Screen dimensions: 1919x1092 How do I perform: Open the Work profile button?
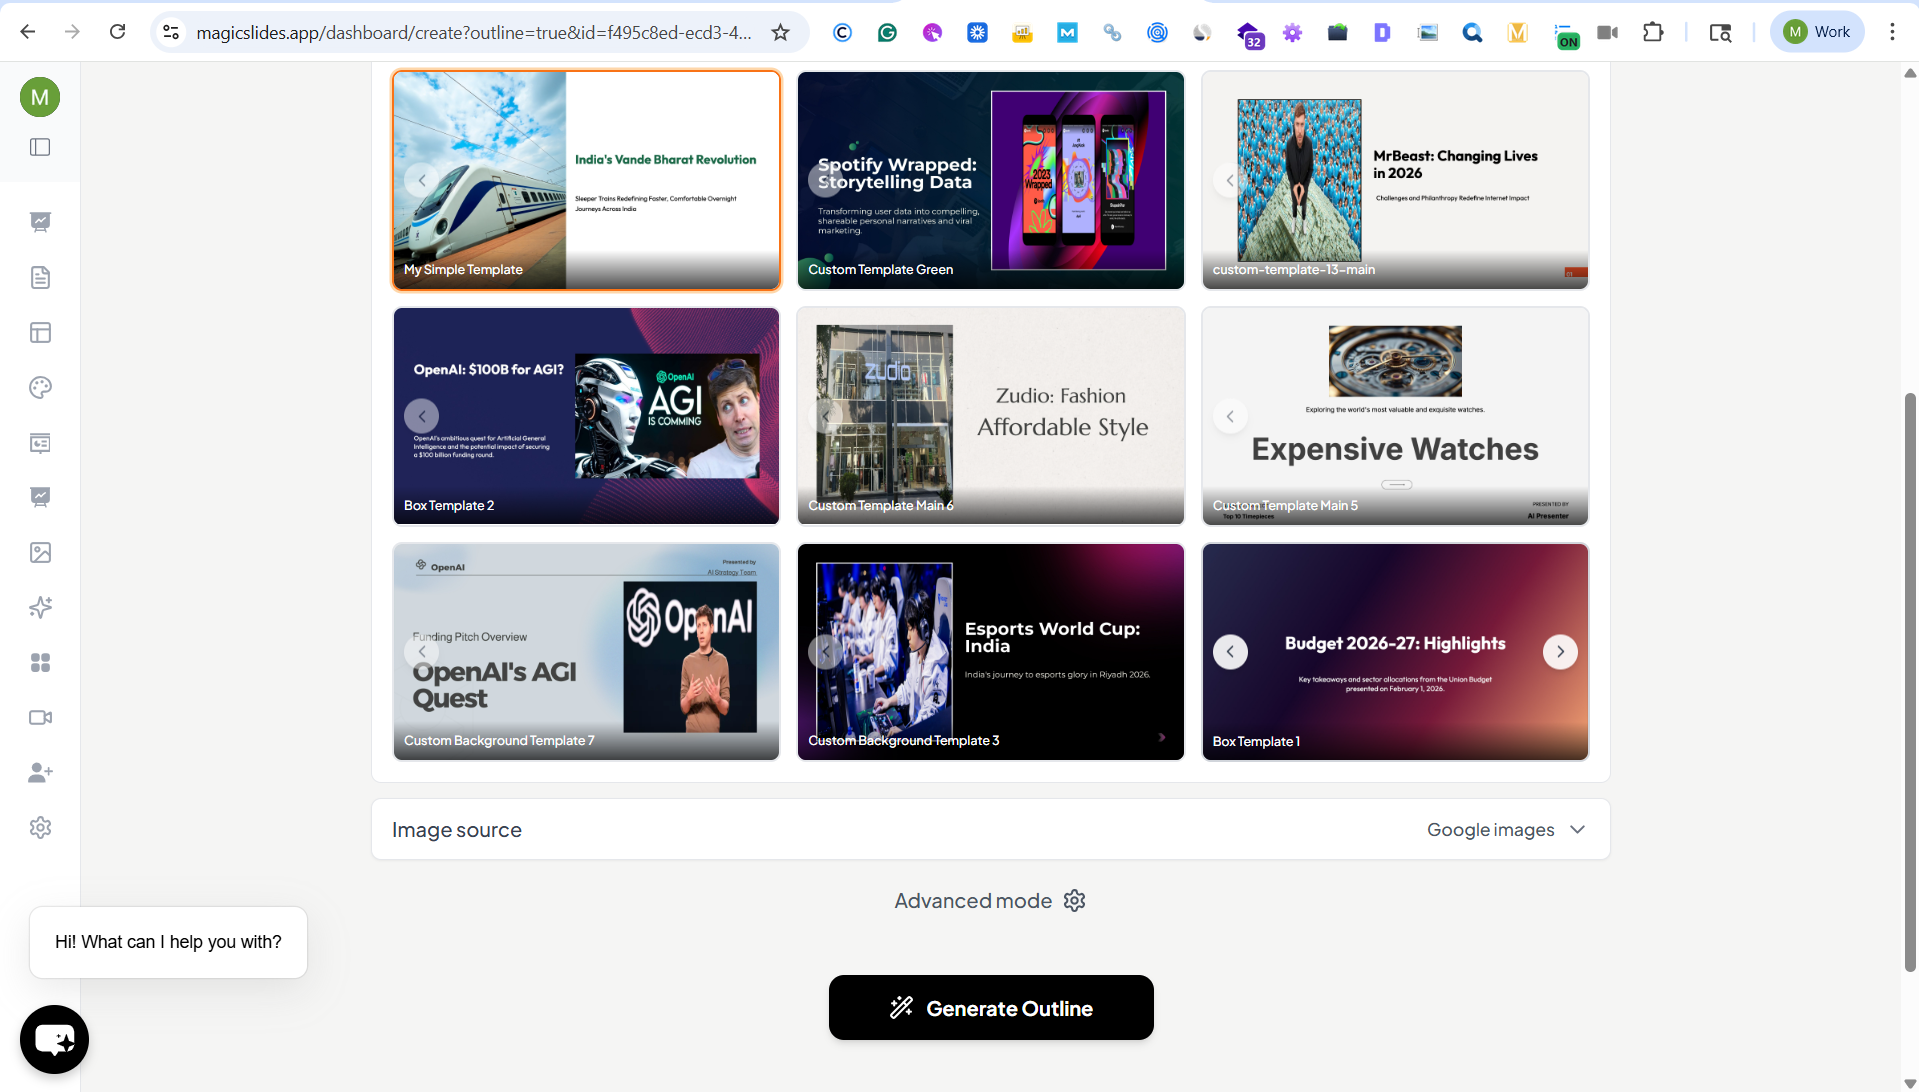coord(1817,32)
